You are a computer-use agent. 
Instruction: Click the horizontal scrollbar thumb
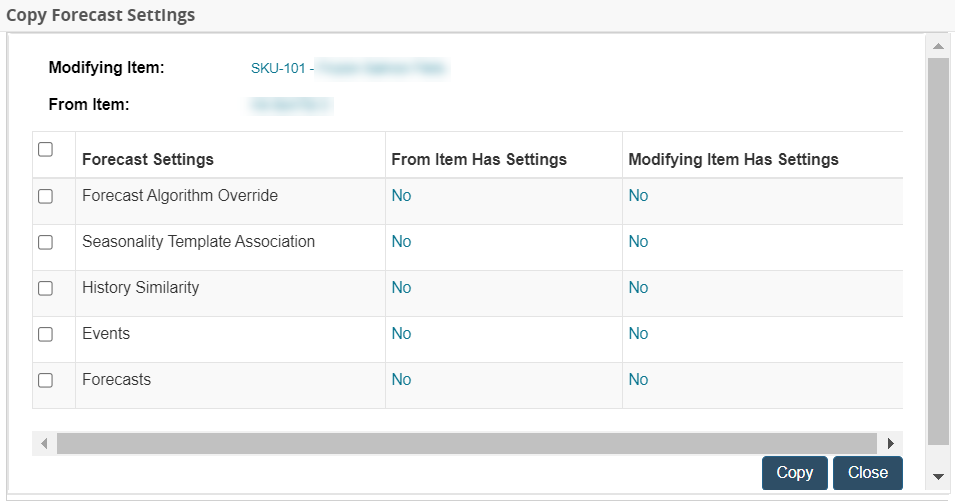(x=465, y=443)
